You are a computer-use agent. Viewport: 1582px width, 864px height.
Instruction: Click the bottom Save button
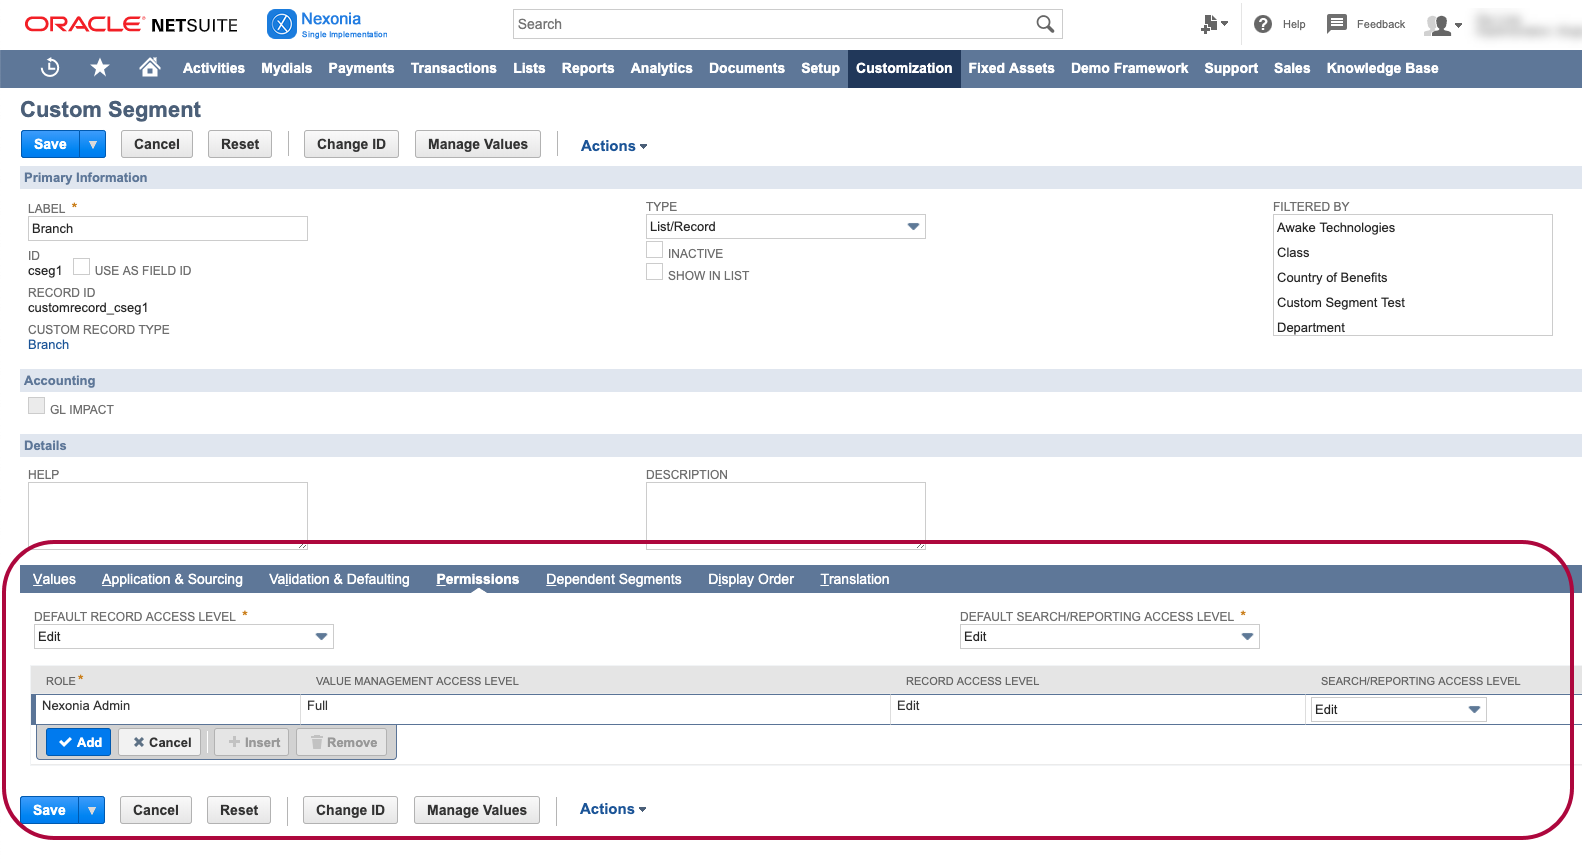49,810
